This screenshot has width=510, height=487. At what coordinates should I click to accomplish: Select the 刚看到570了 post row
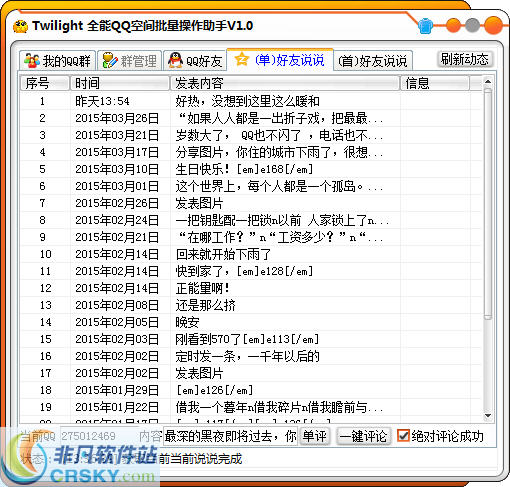point(251,339)
